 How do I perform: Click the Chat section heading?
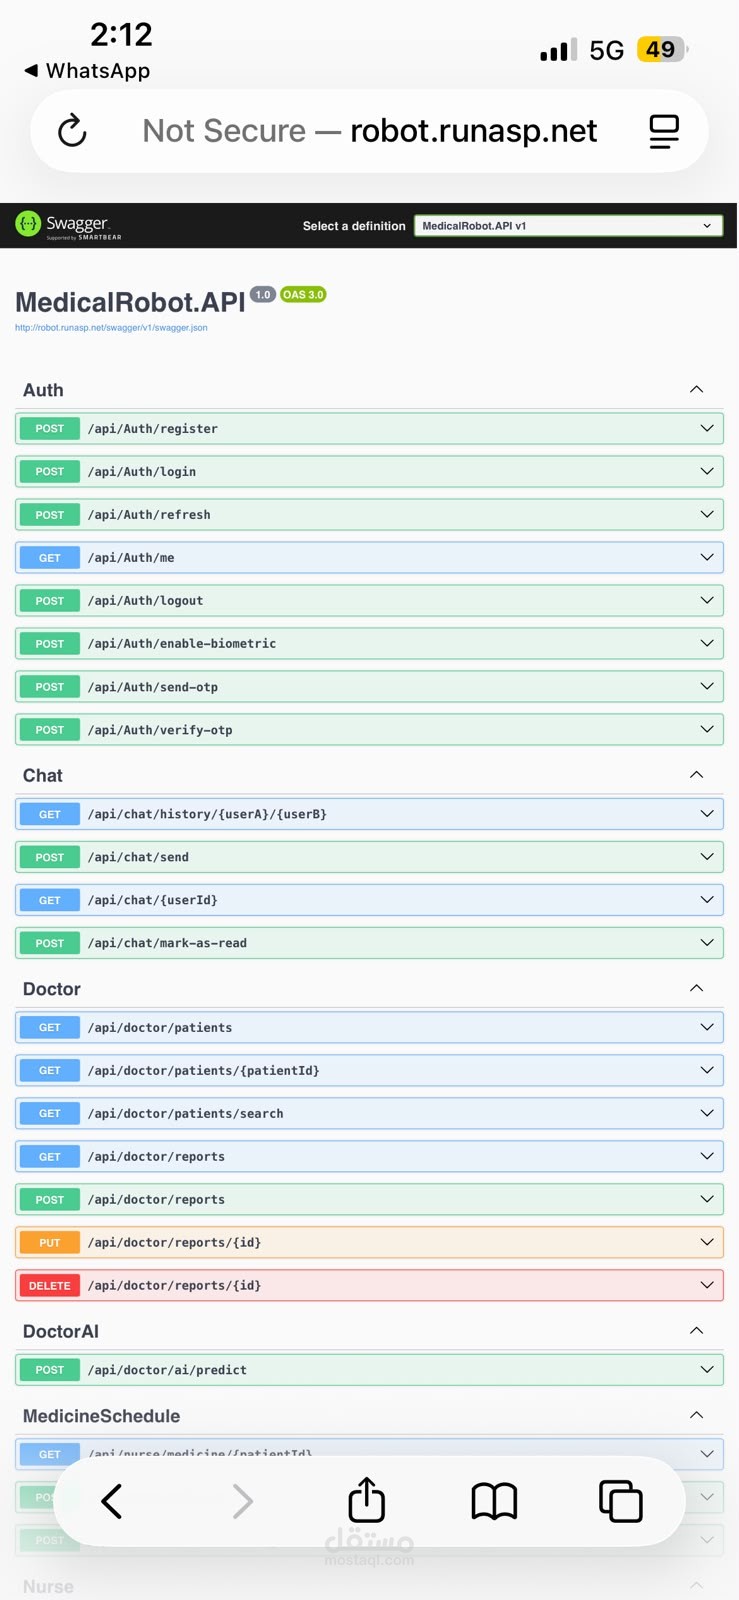(x=43, y=775)
